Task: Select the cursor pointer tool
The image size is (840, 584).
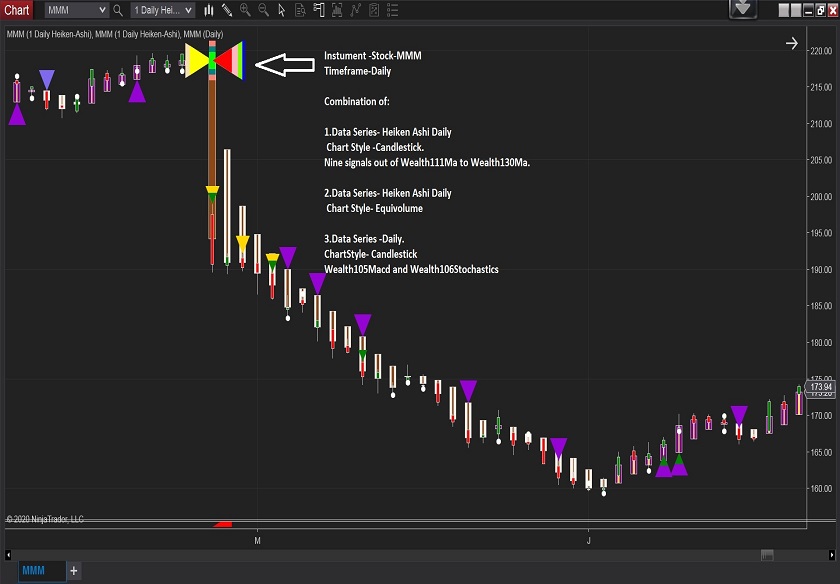Action: (281, 10)
